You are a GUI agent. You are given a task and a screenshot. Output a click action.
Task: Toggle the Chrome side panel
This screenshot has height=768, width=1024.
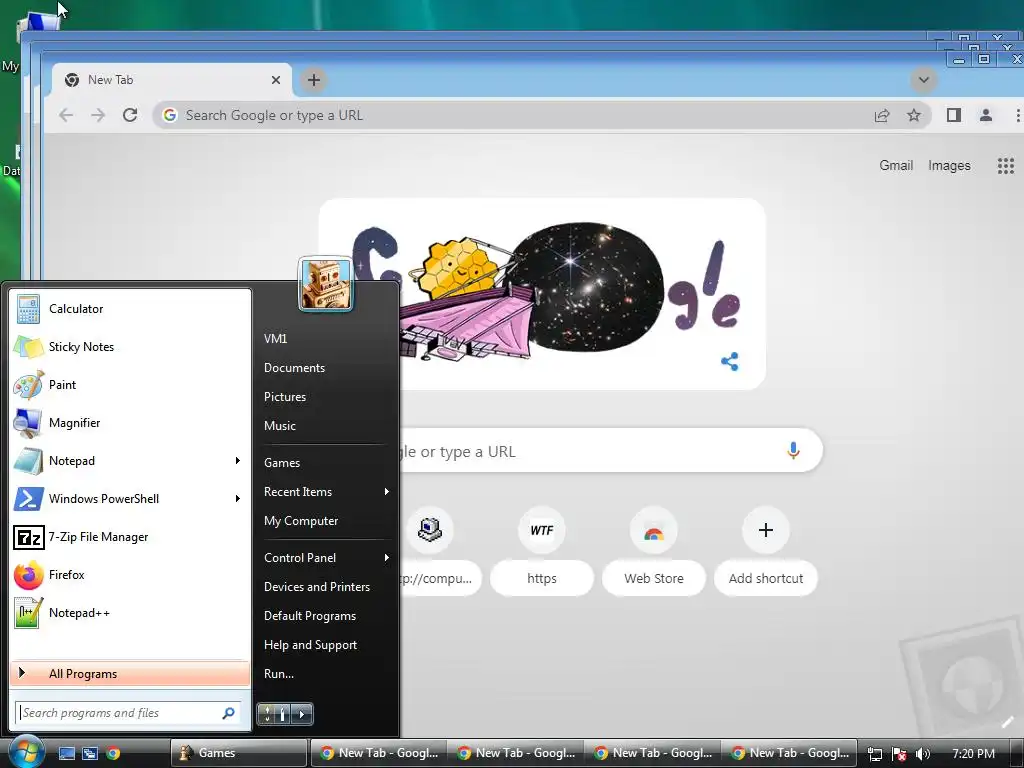point(953,116)
